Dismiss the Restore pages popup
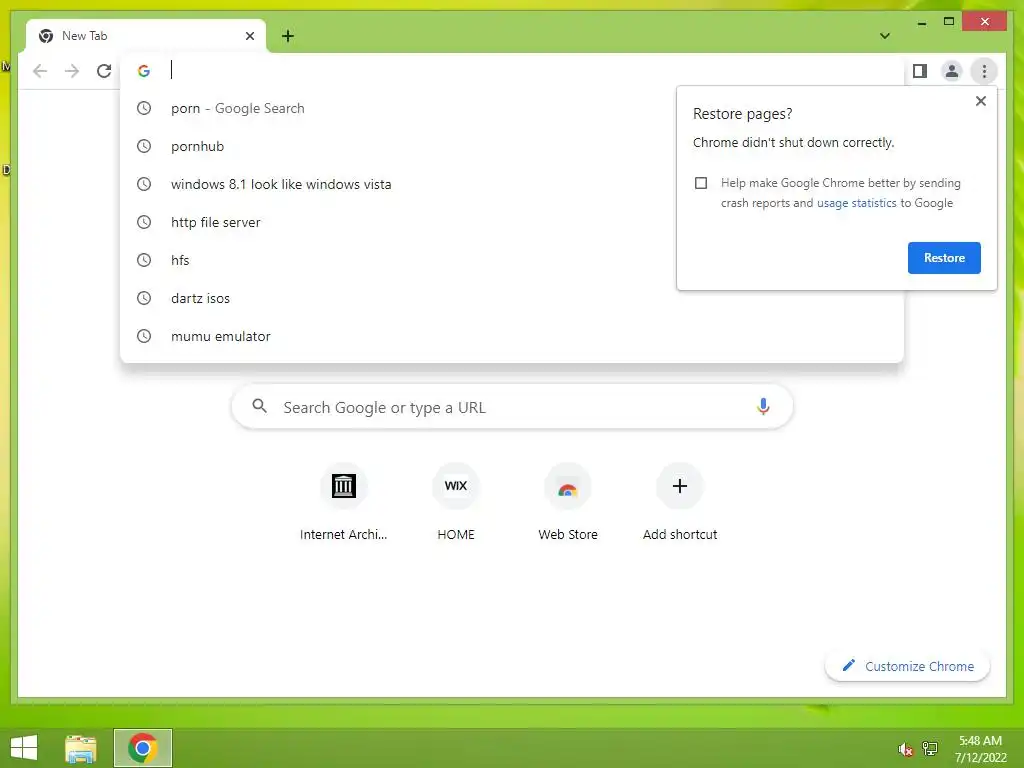The height and width of the screenshot is (768, 1024). point(980,101)
